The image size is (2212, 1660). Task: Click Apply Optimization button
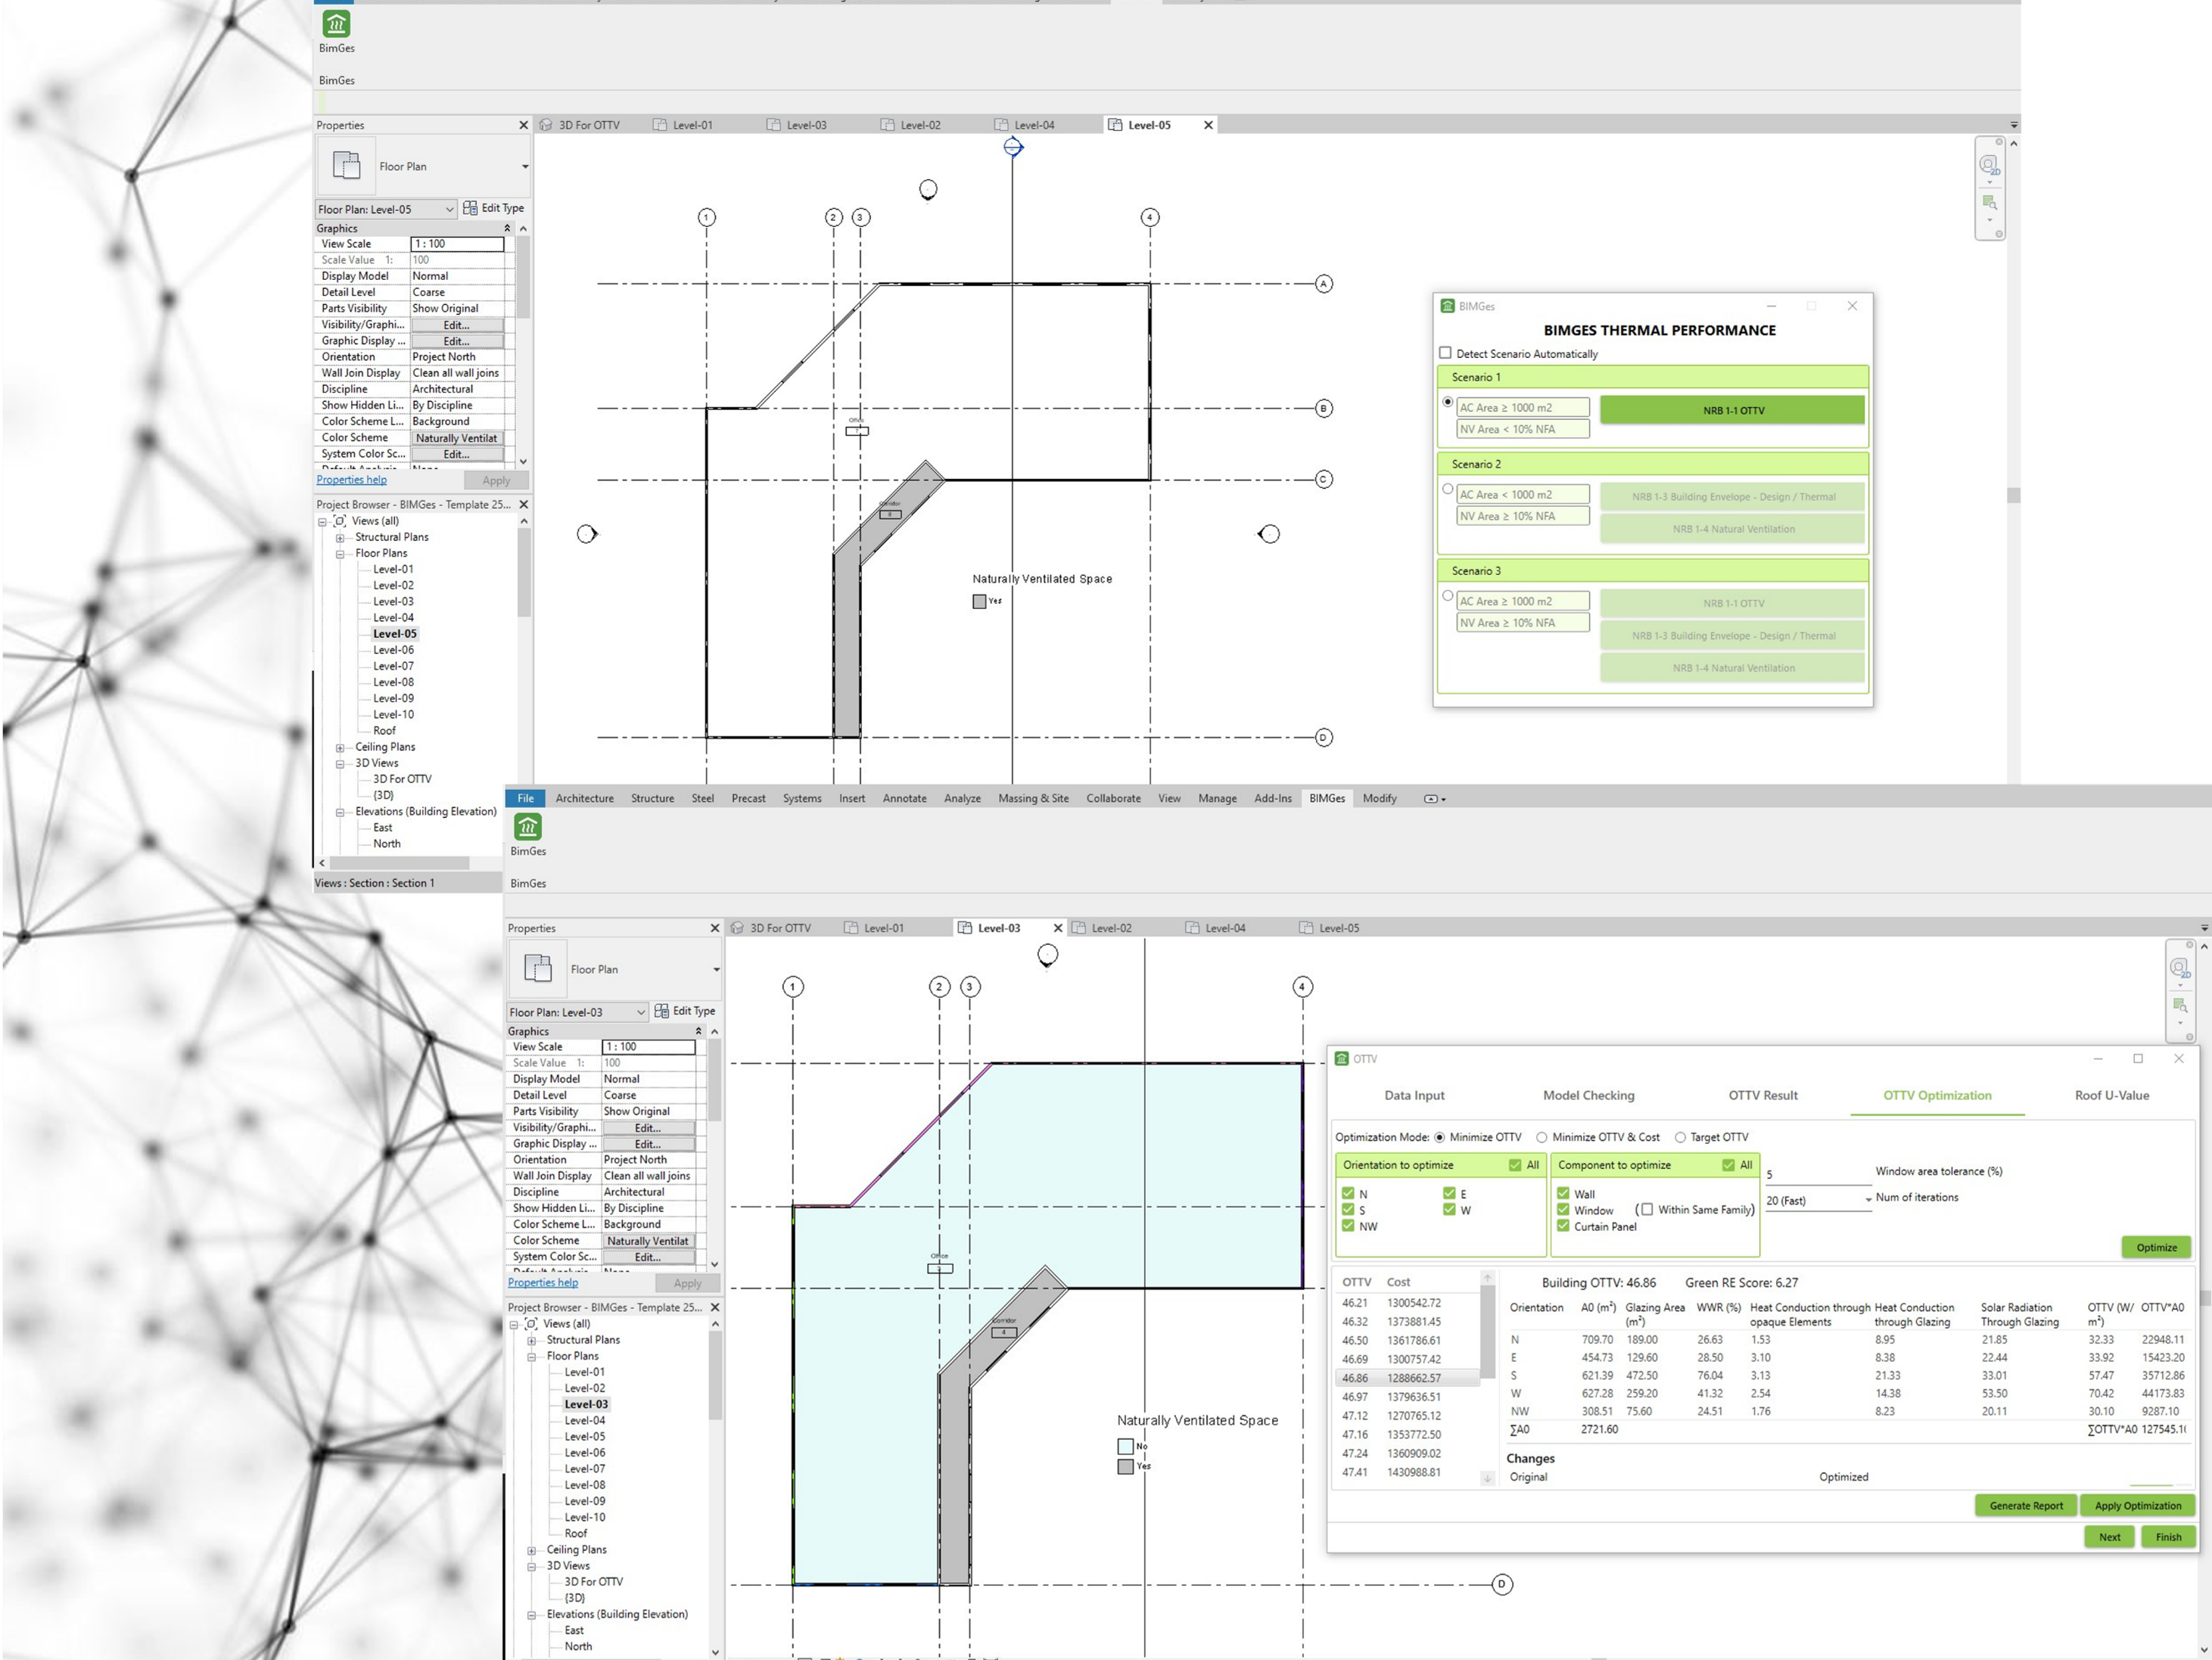tap(2137, 1505)
